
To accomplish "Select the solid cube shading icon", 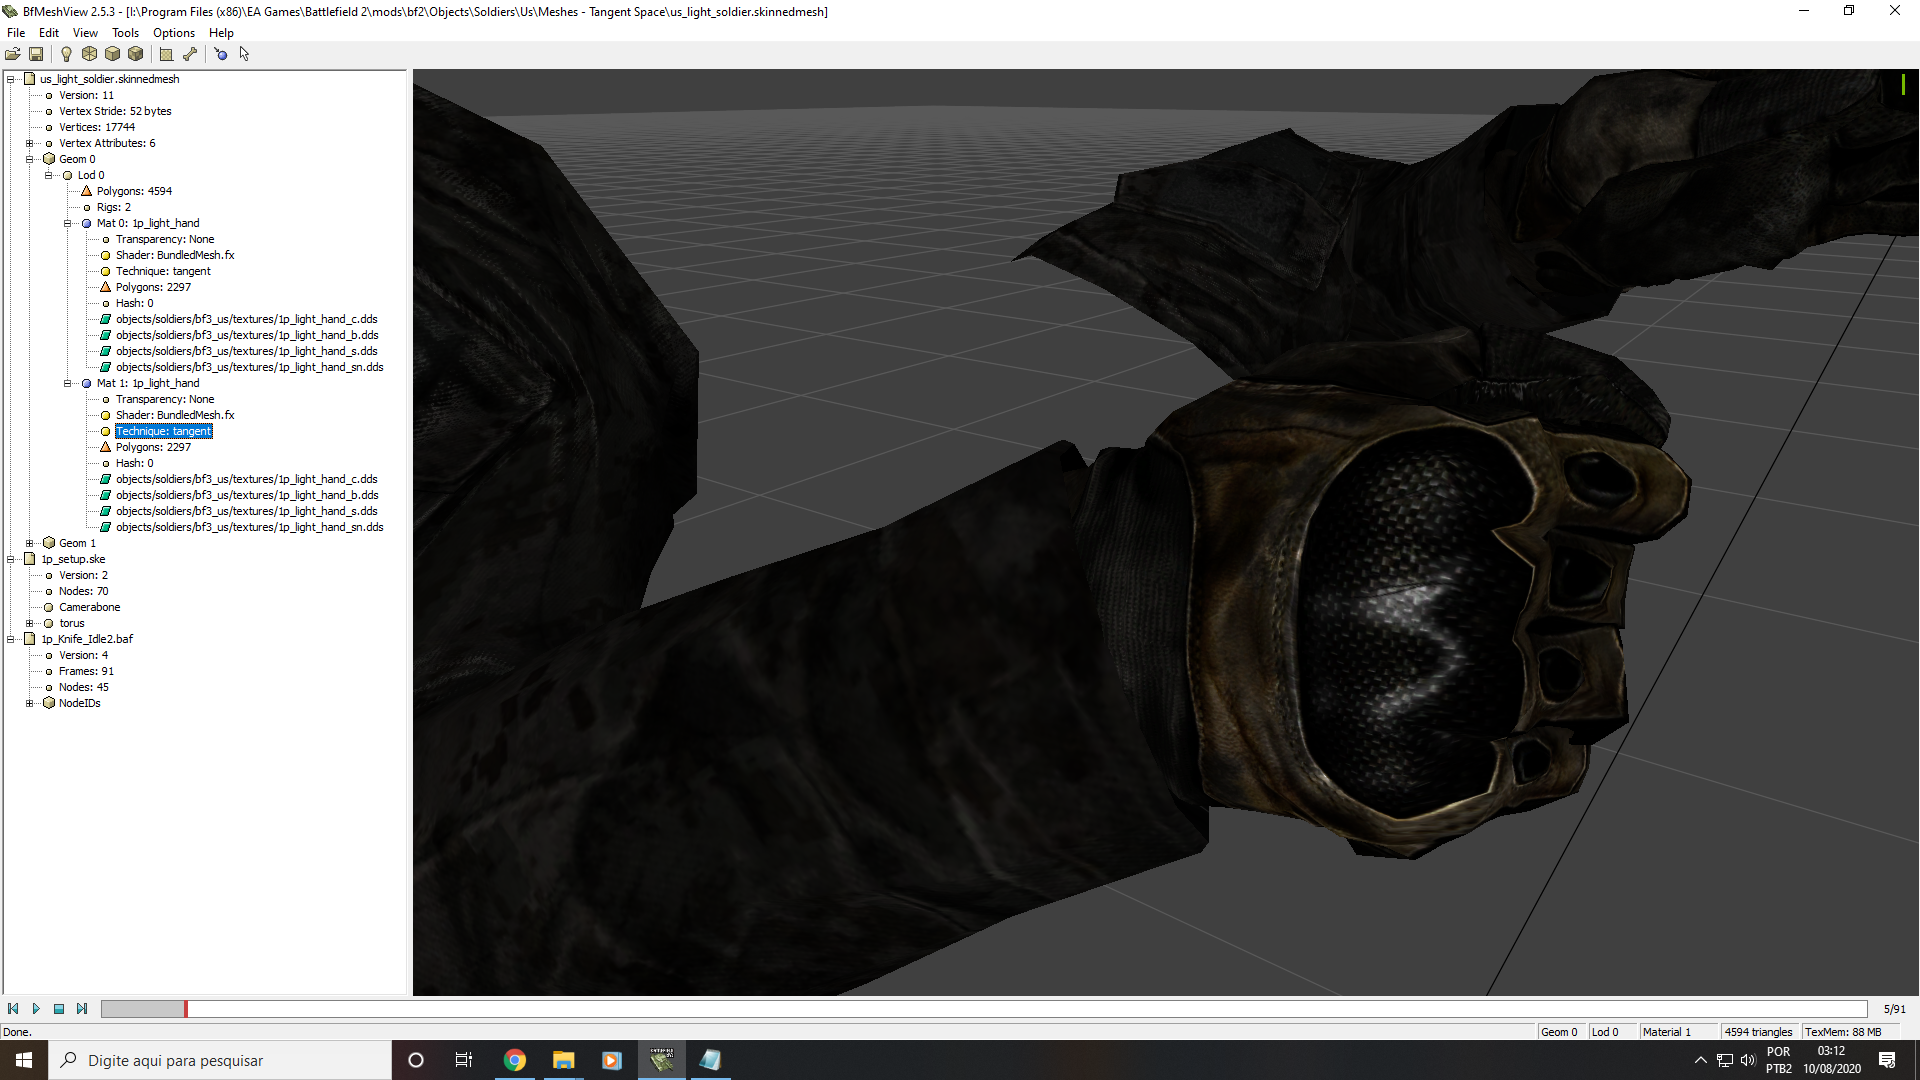I will (x=113, y=54).
